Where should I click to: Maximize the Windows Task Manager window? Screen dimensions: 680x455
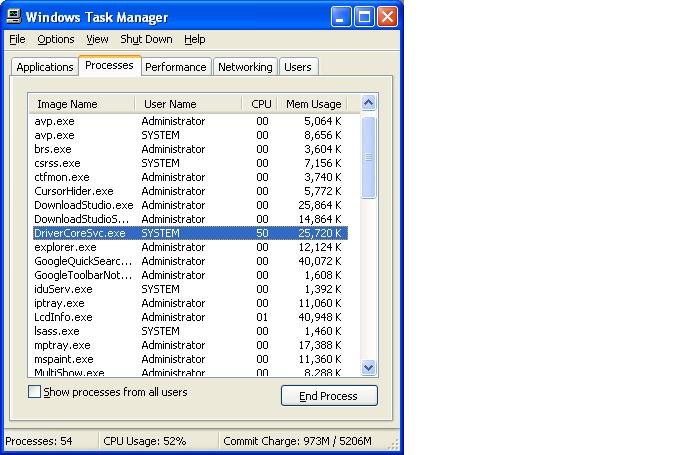[x=364, y=17]
